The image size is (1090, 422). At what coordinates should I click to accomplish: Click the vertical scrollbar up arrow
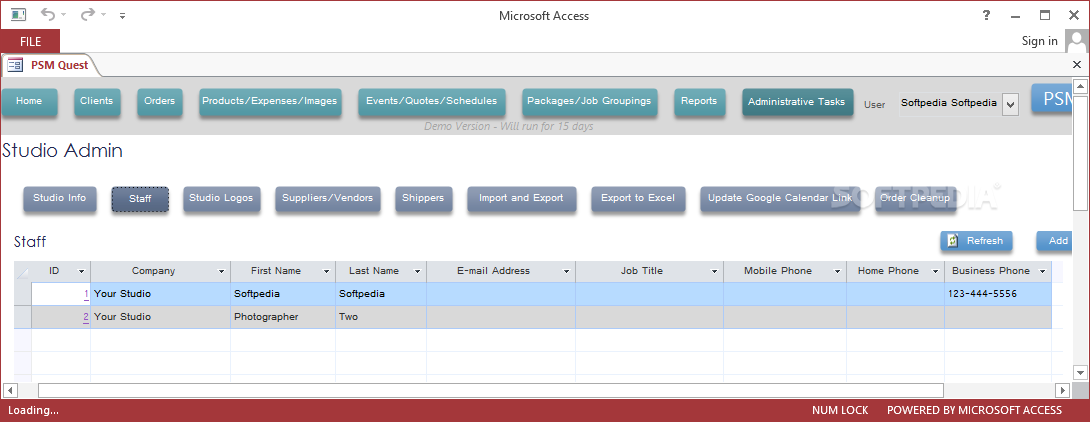tap(1080, 86)
